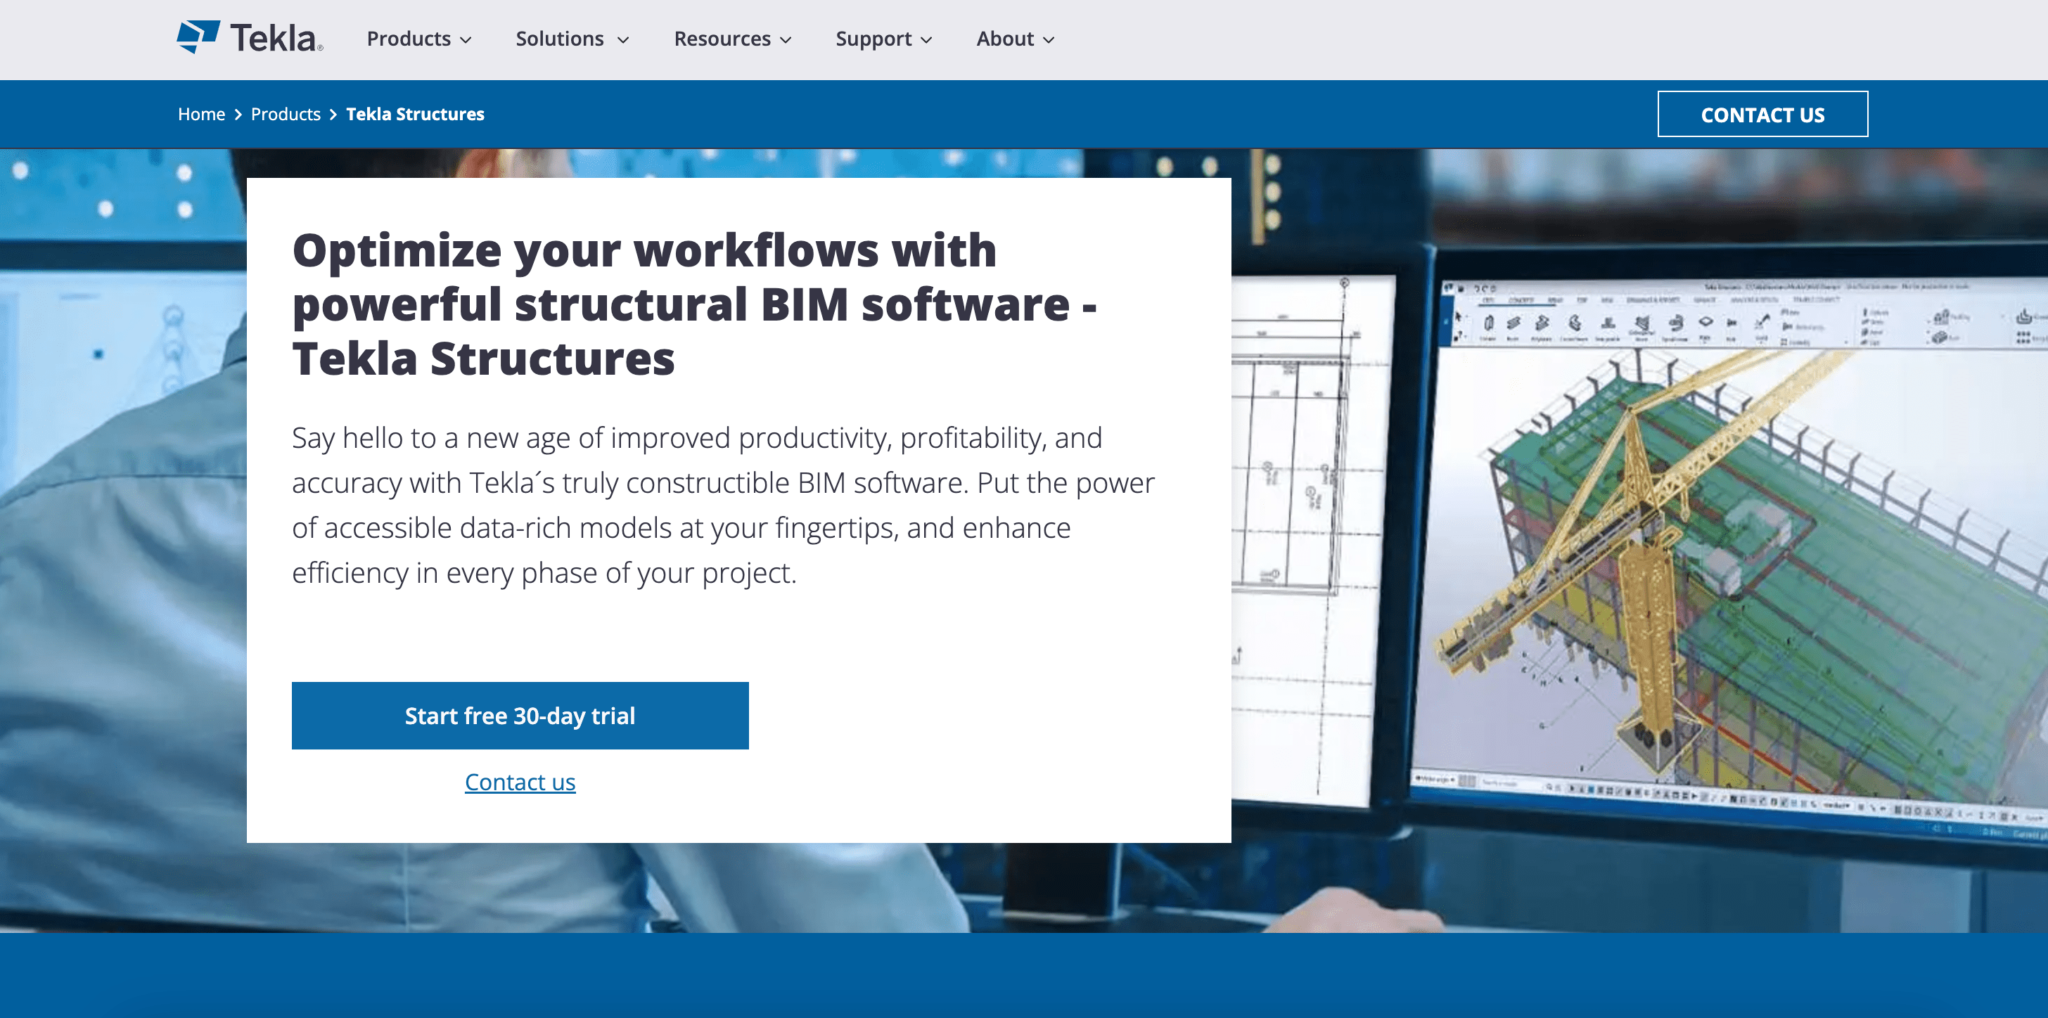
Task: Open the Support navigation menu
Action: [x=874, y=39]
